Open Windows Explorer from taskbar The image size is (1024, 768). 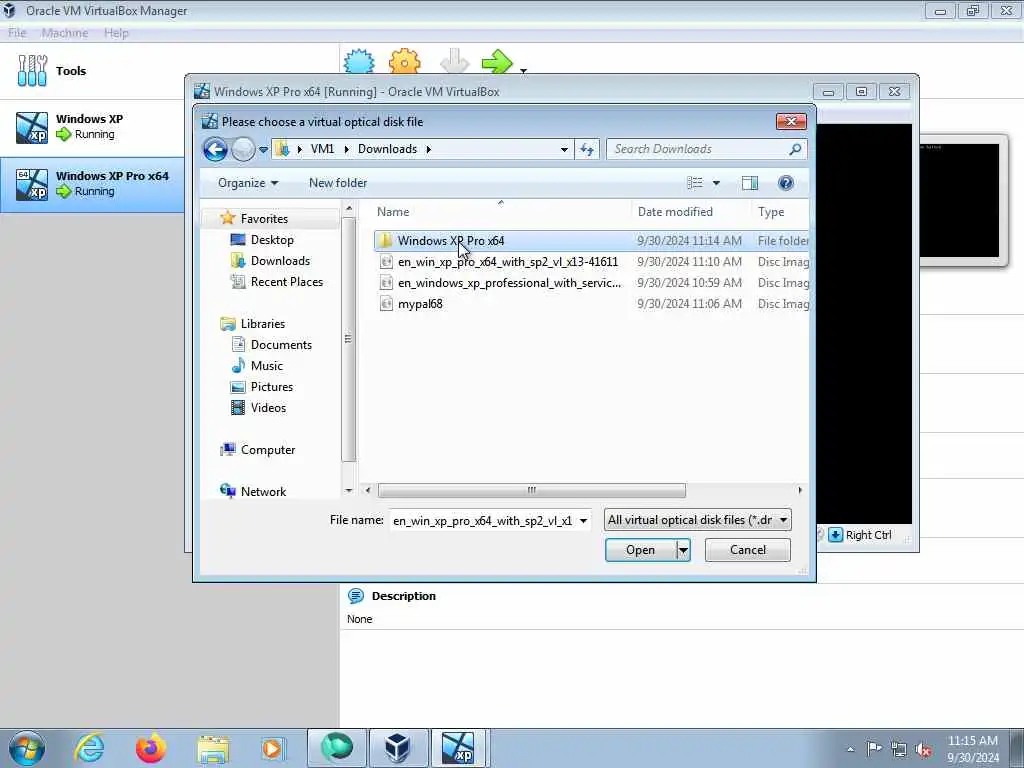coord(213,748)
